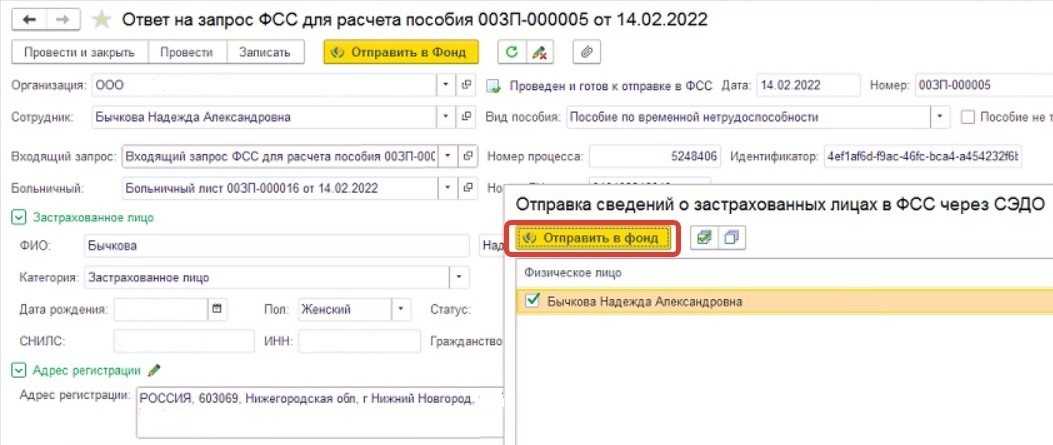Click the check-all icon in СЭДО dialog
The image size is (1053, 445).
(704, 238)
